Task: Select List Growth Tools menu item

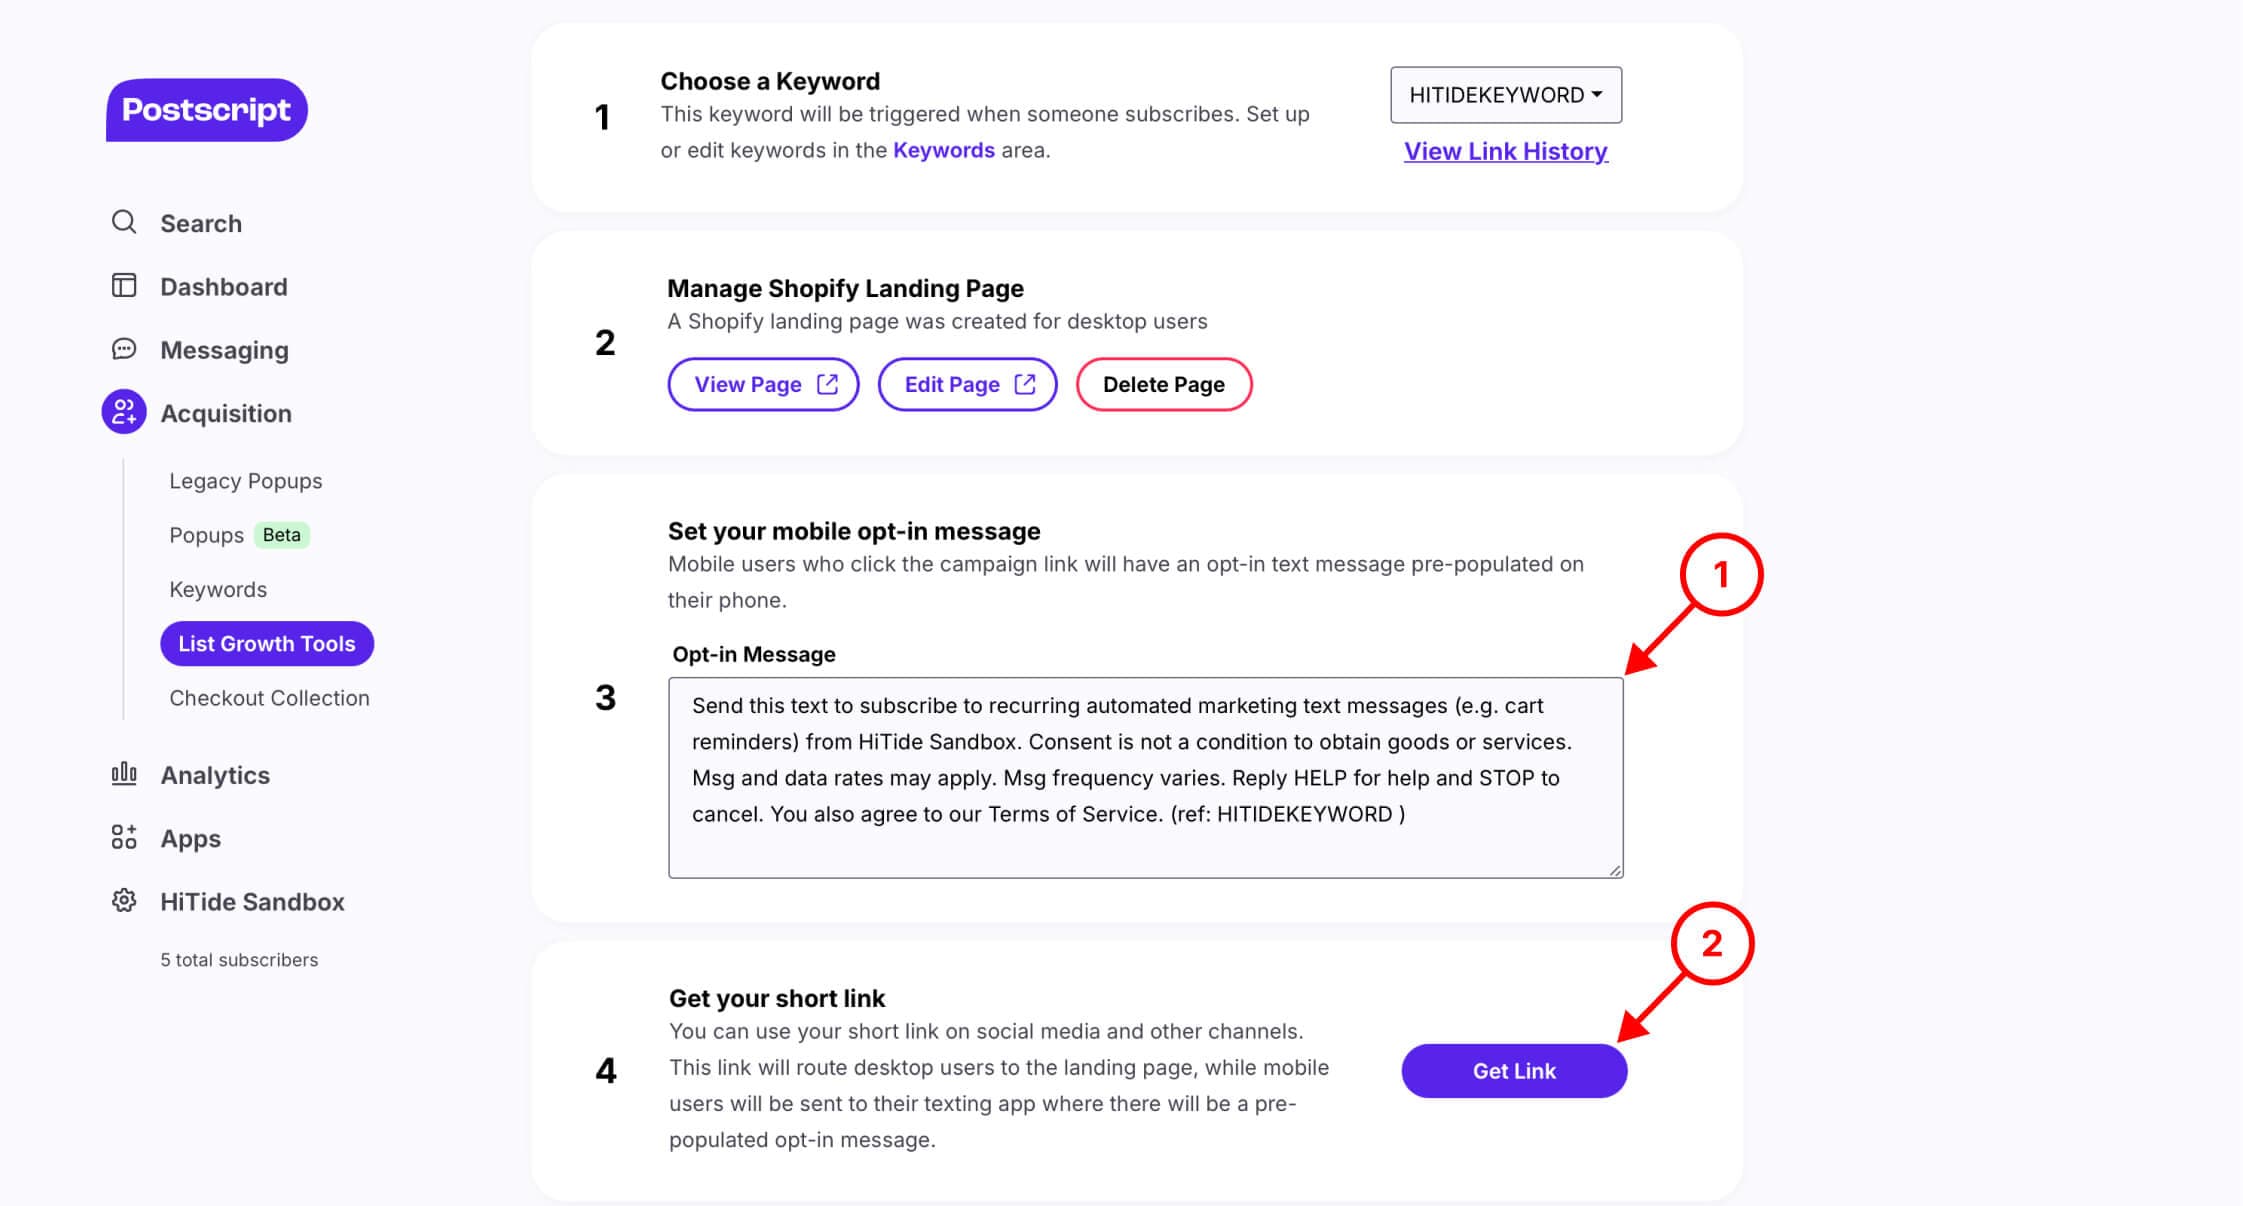Action: click(267, 644)
